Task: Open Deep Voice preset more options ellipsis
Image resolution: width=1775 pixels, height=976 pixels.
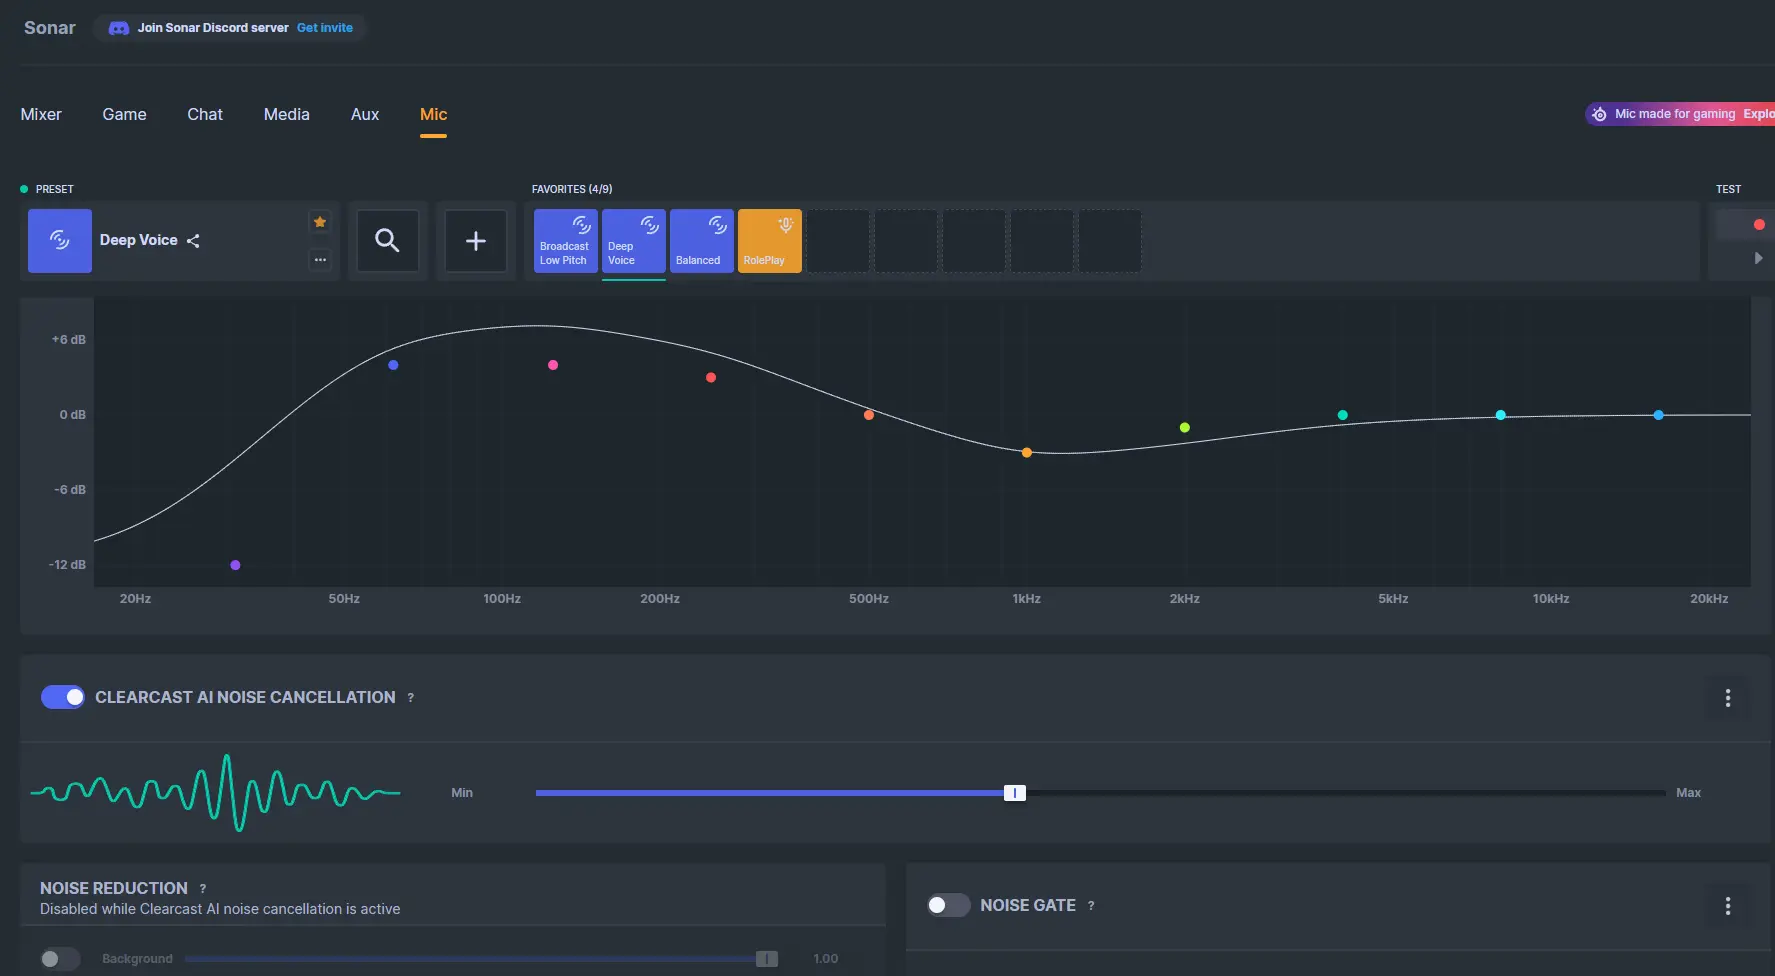Action: point(320,260)
